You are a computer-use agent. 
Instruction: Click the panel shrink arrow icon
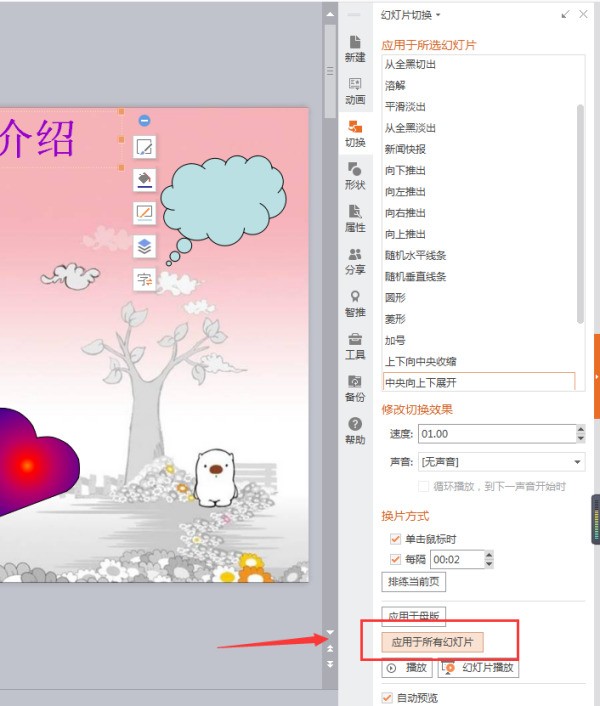tap(565, 15)
